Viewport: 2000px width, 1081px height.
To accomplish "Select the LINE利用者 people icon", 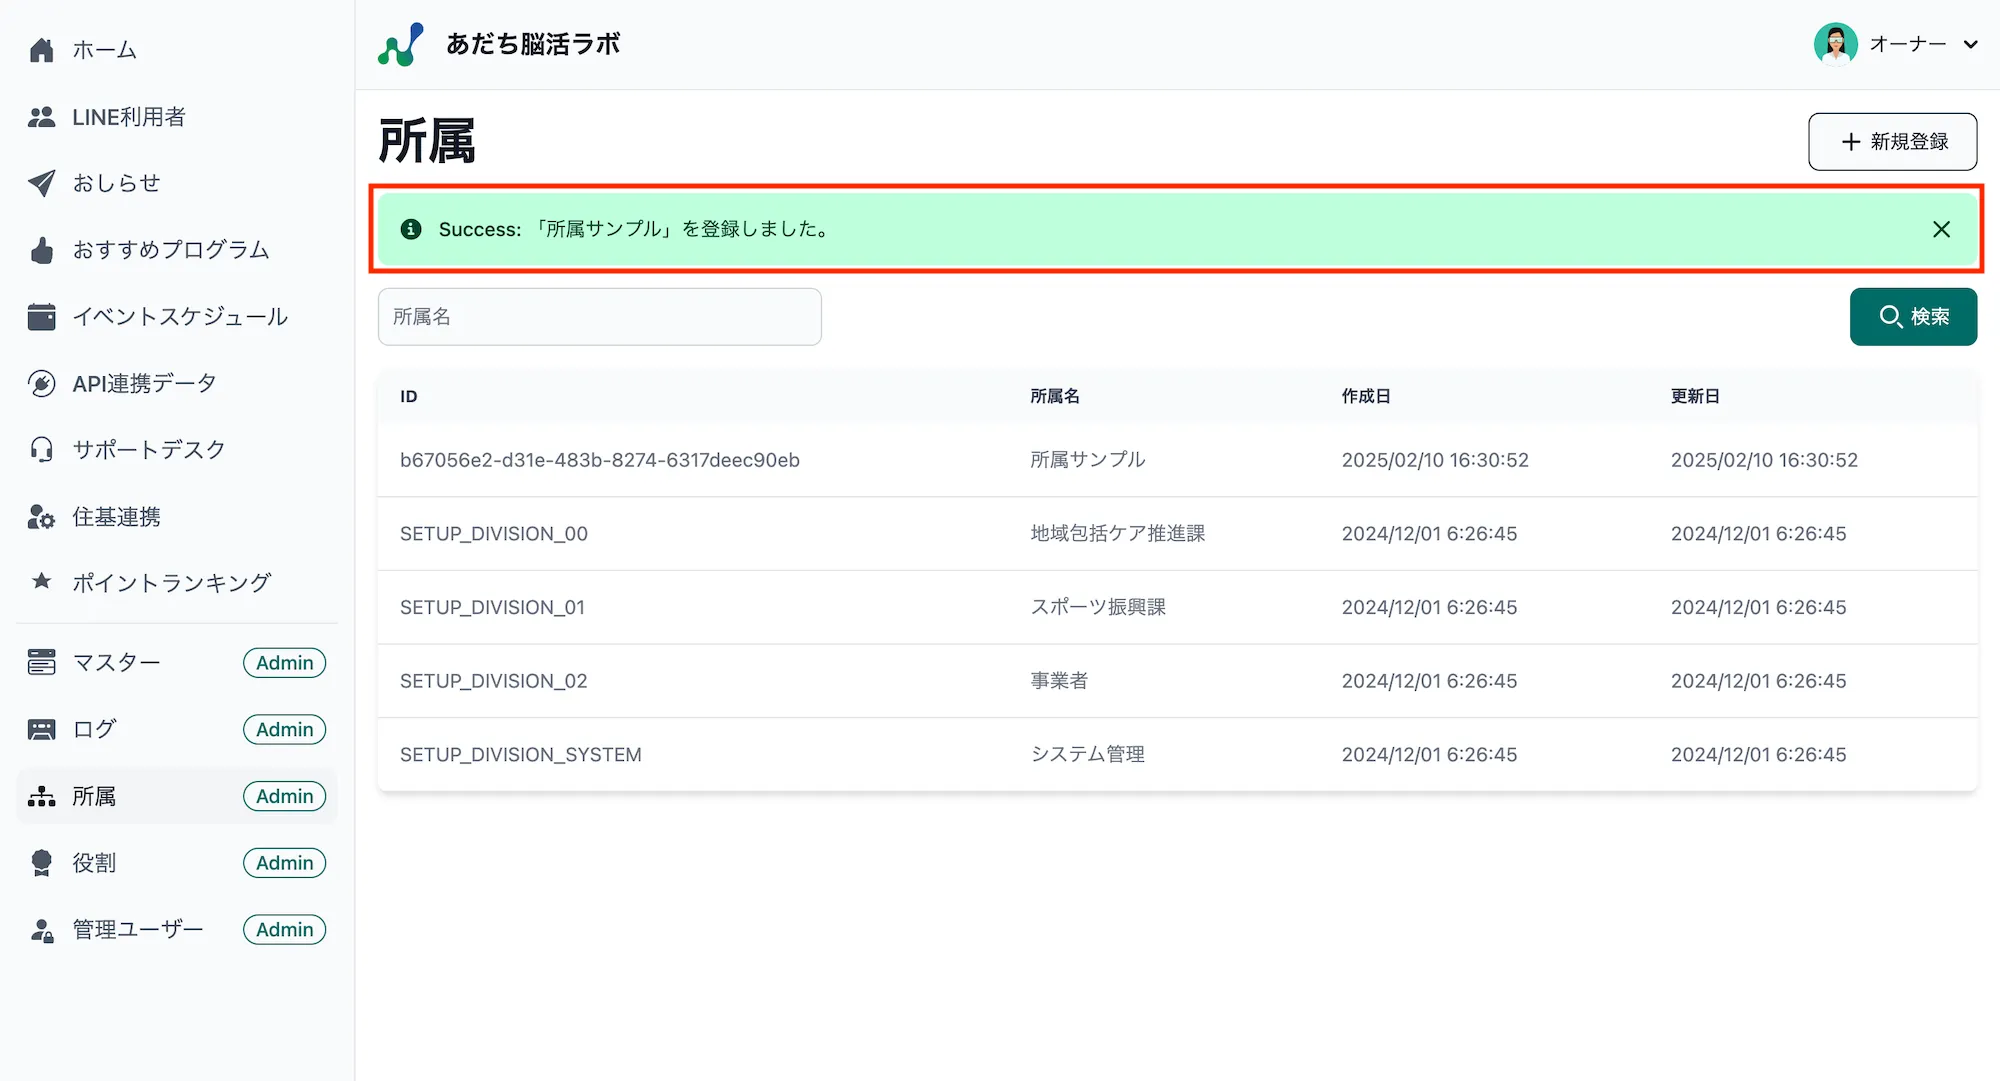I will [42, 116].
